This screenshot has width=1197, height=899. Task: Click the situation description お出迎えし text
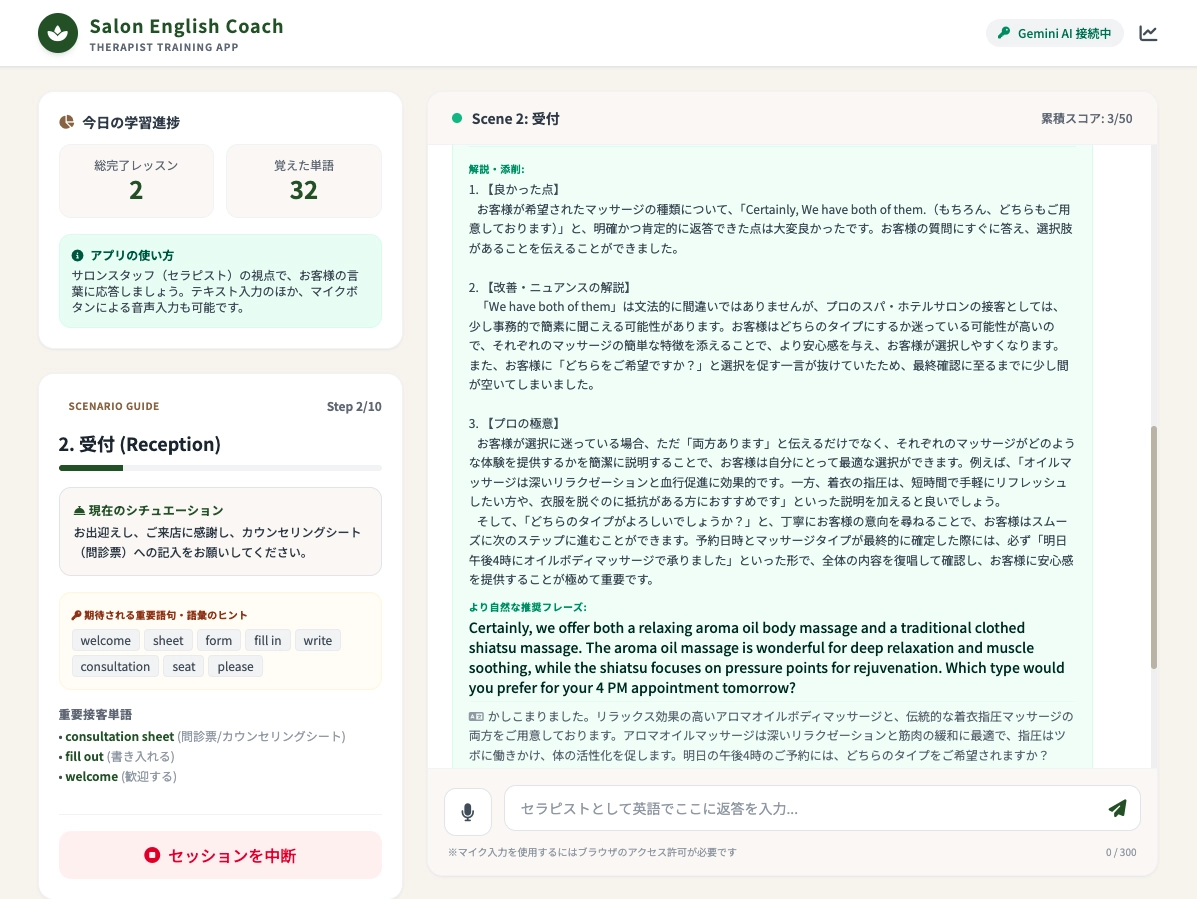point(218,542)
